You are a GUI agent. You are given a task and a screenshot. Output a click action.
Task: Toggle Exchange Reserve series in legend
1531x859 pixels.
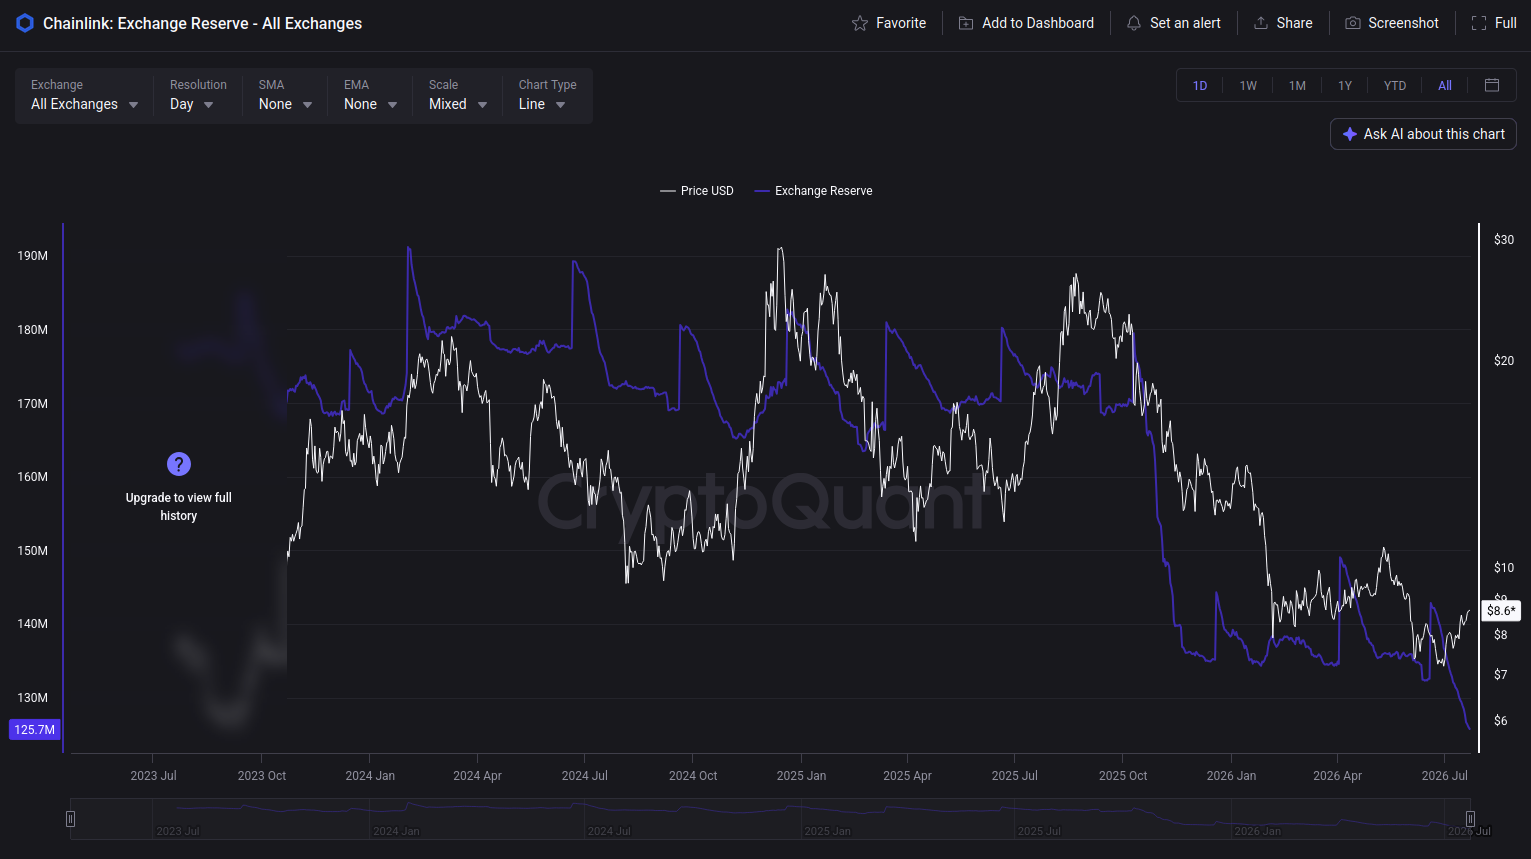813,191
